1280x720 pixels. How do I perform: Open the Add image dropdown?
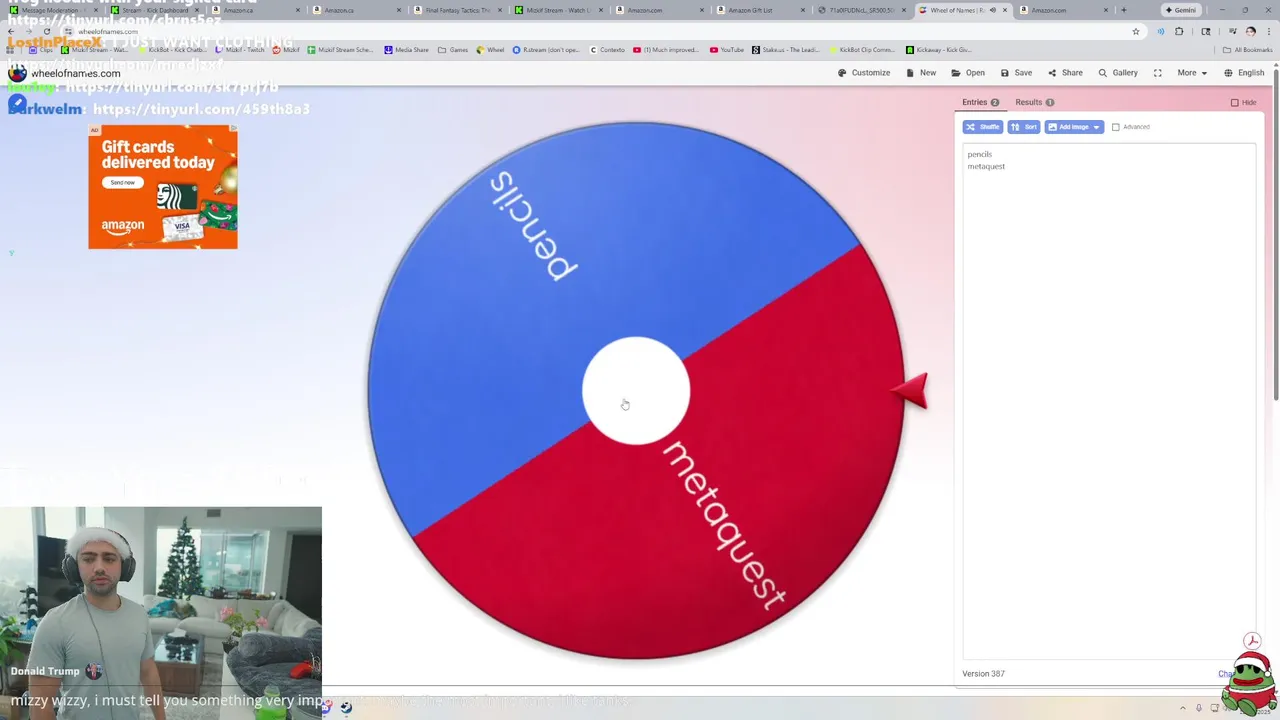click(1074, 127)
